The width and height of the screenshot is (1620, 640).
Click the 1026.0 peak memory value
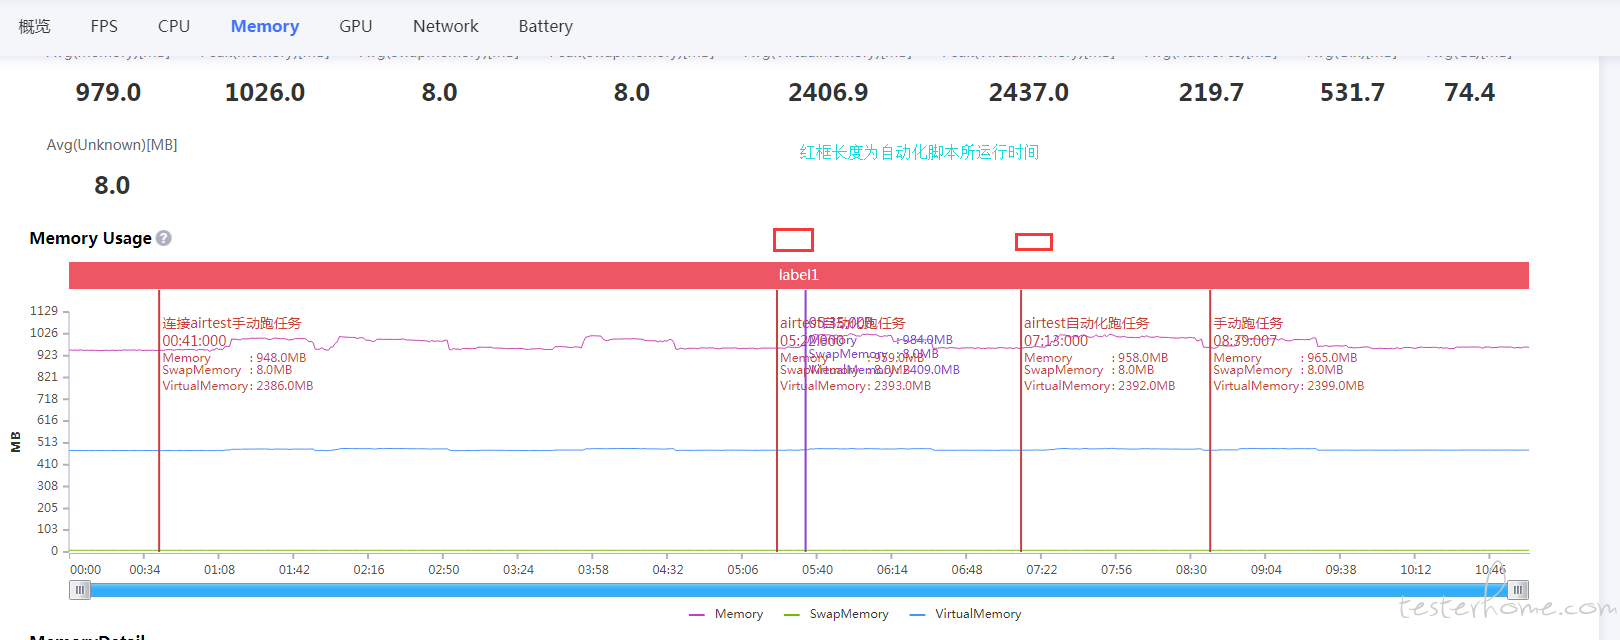265,93
